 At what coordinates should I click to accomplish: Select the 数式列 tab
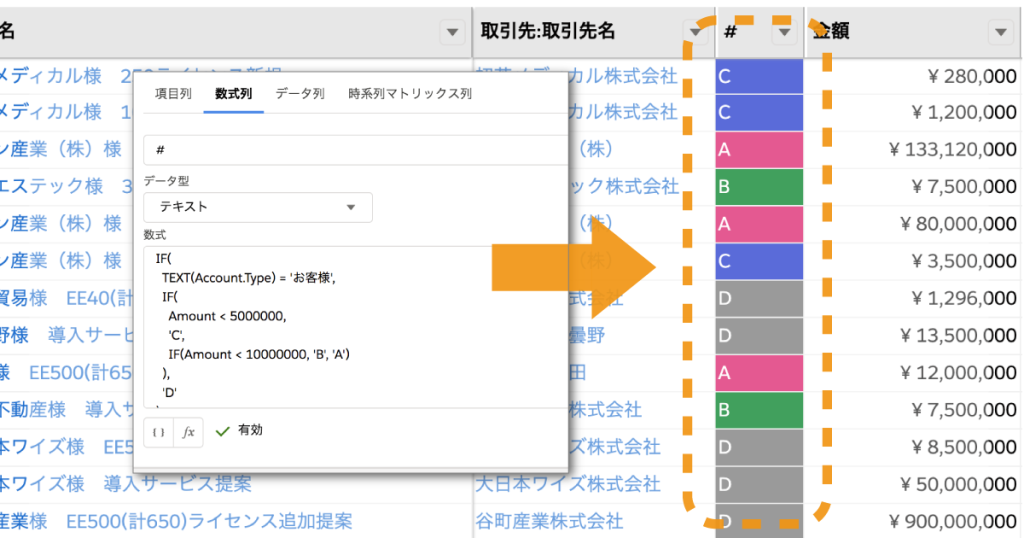(x=233, y=94)
